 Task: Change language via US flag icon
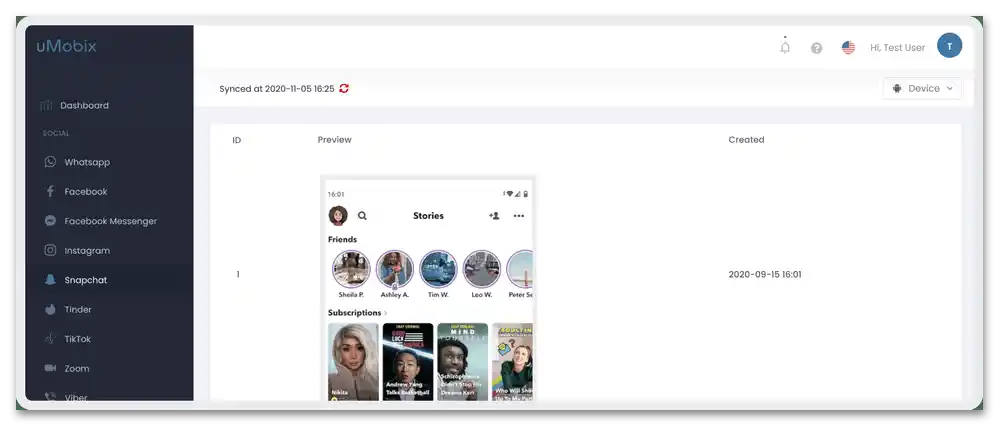(x=848, y=48)
